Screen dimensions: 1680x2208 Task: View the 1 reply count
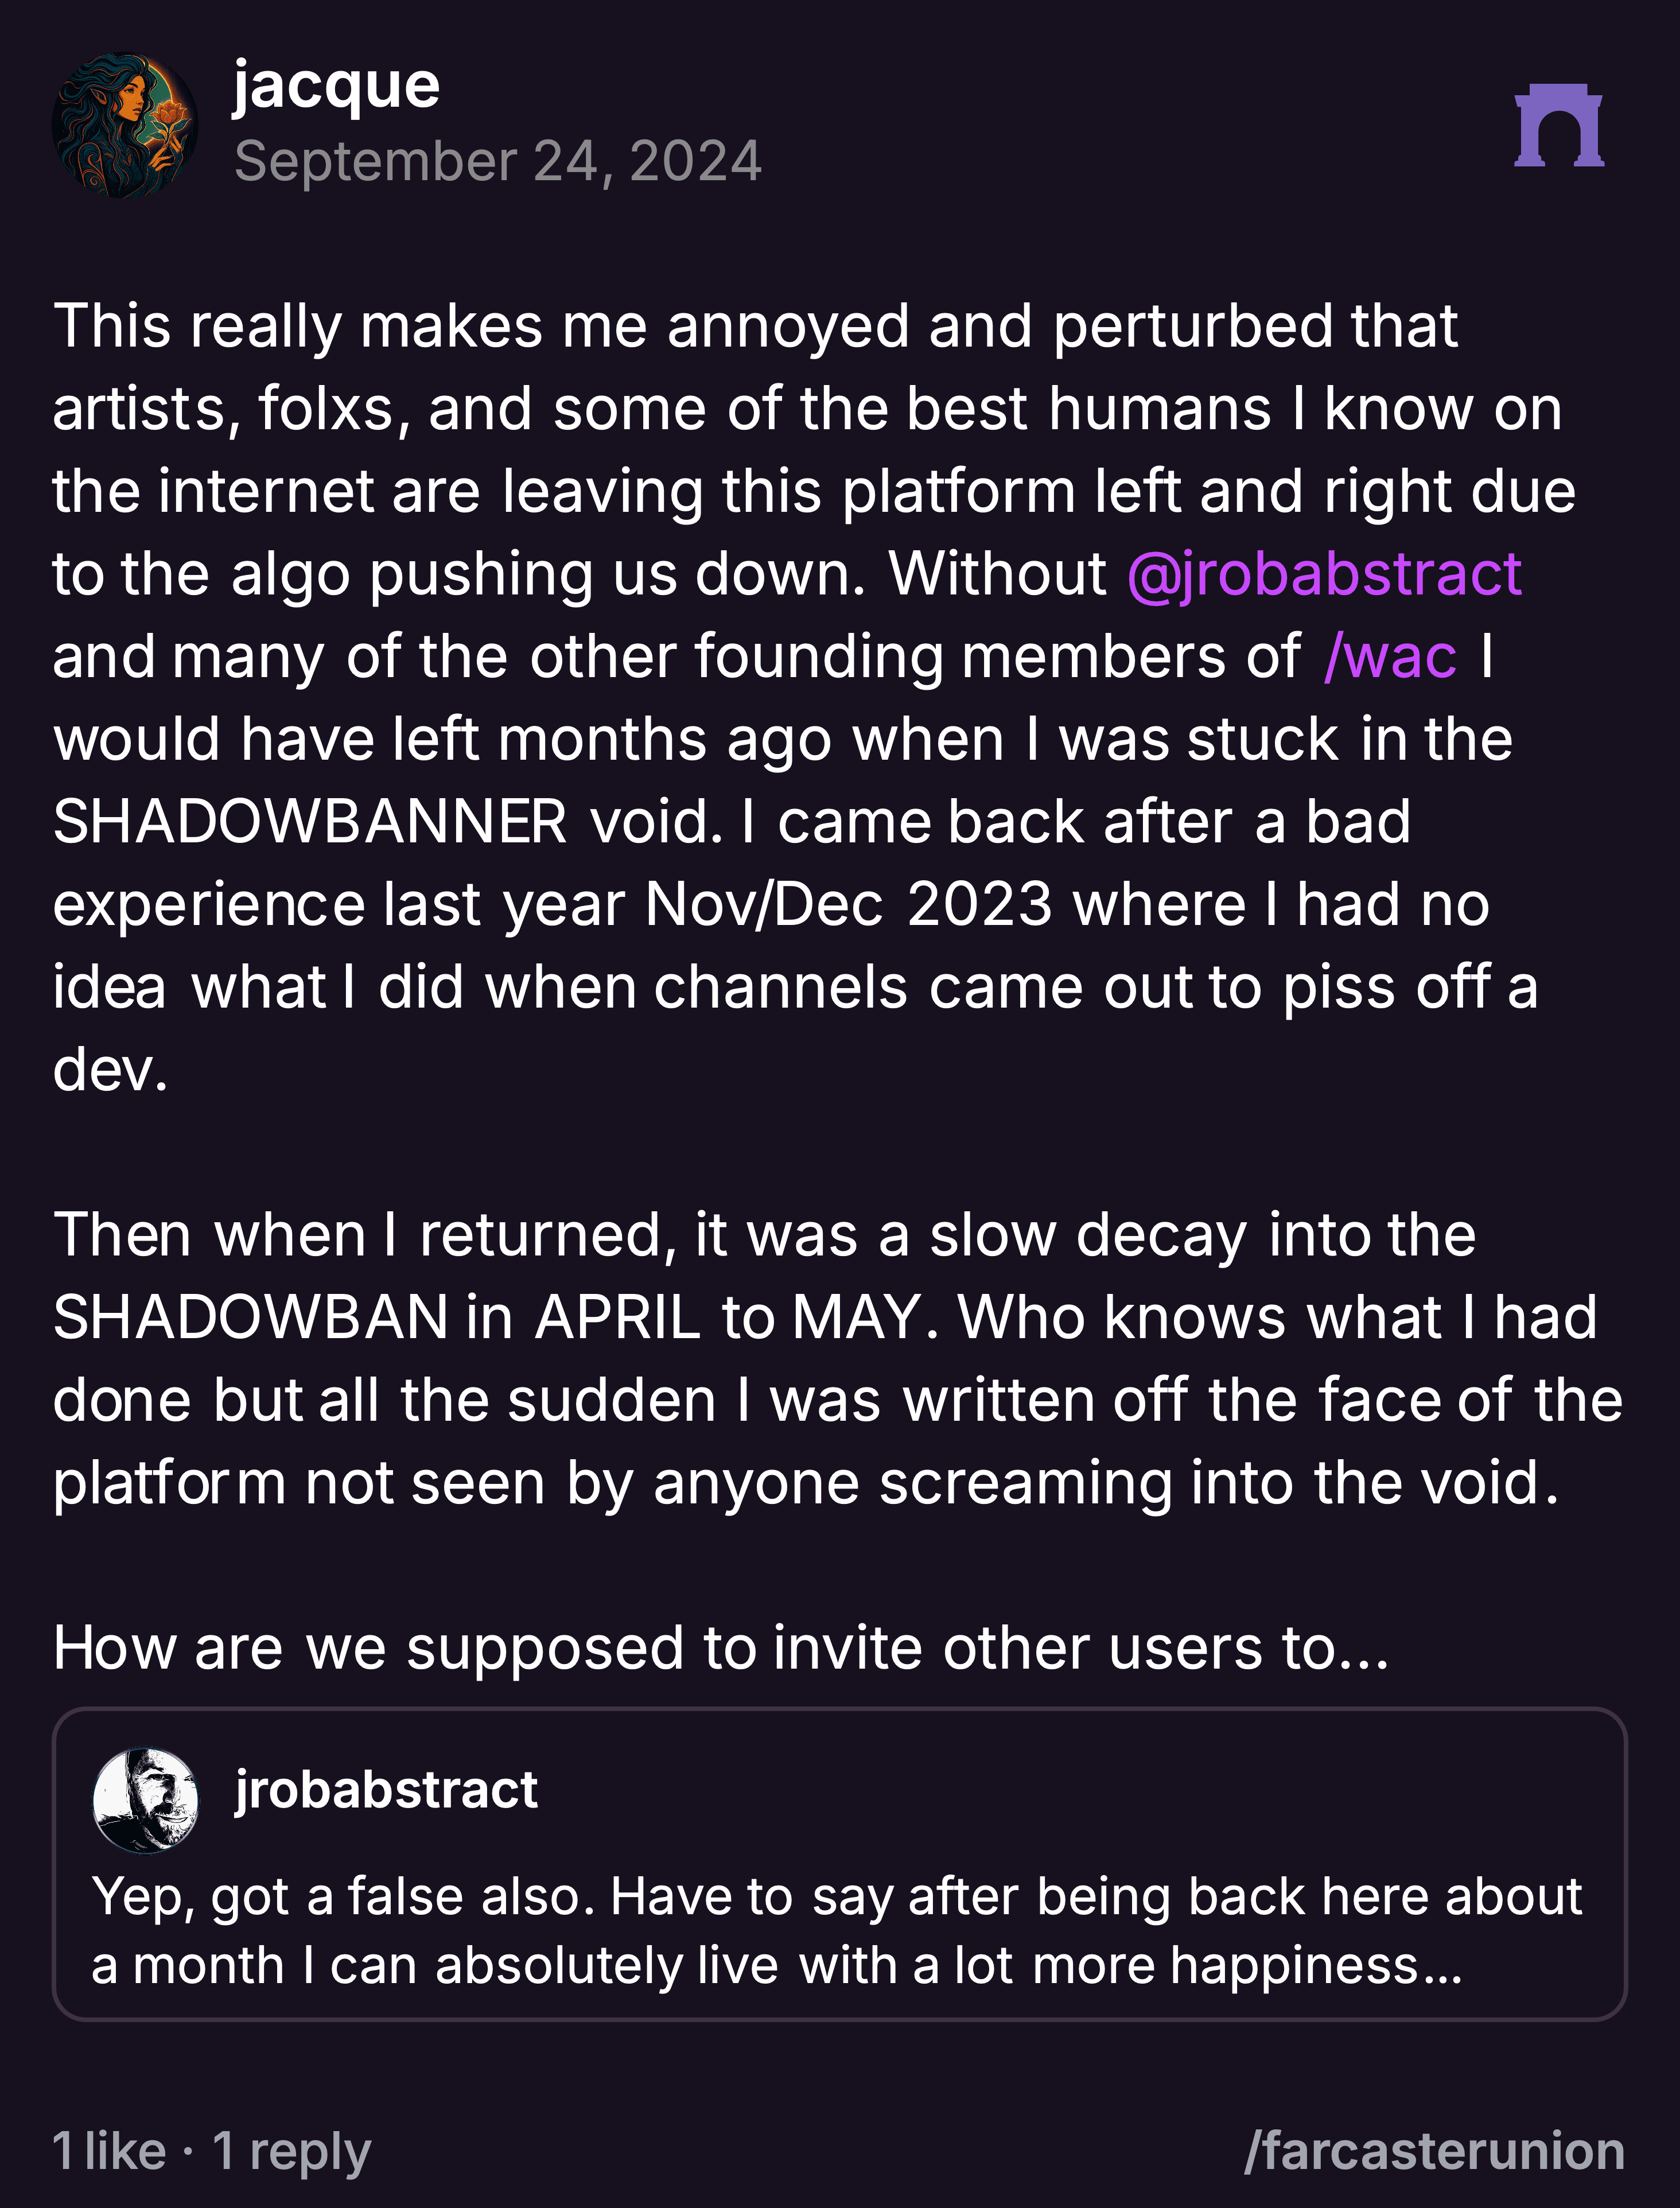(291, 2152)
